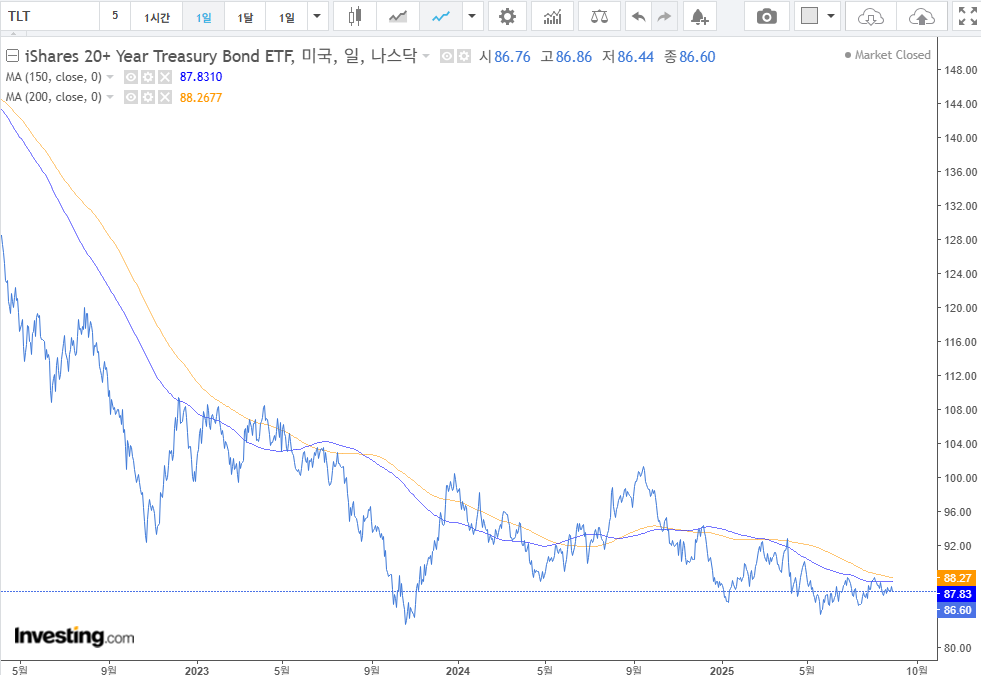Switch to candlestick chart style

[x=355, y=16]
